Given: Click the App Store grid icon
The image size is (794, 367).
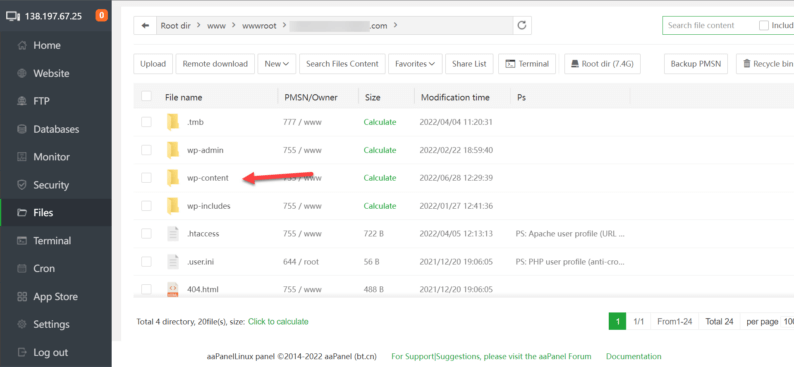Looking at the screenshot, I should coord(22,297).
